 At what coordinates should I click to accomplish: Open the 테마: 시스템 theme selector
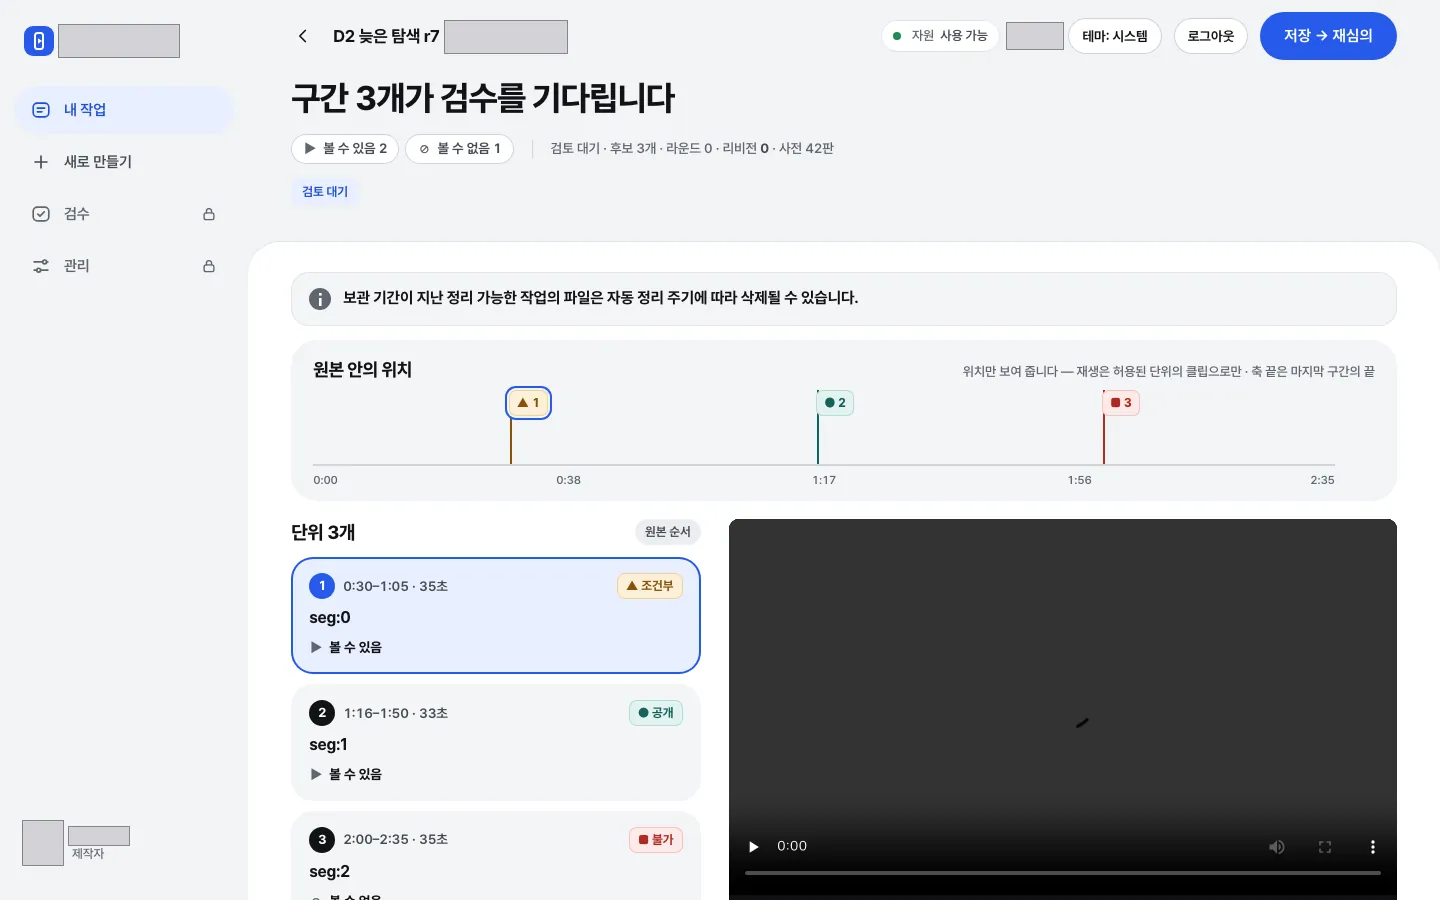coord(1115,36)
